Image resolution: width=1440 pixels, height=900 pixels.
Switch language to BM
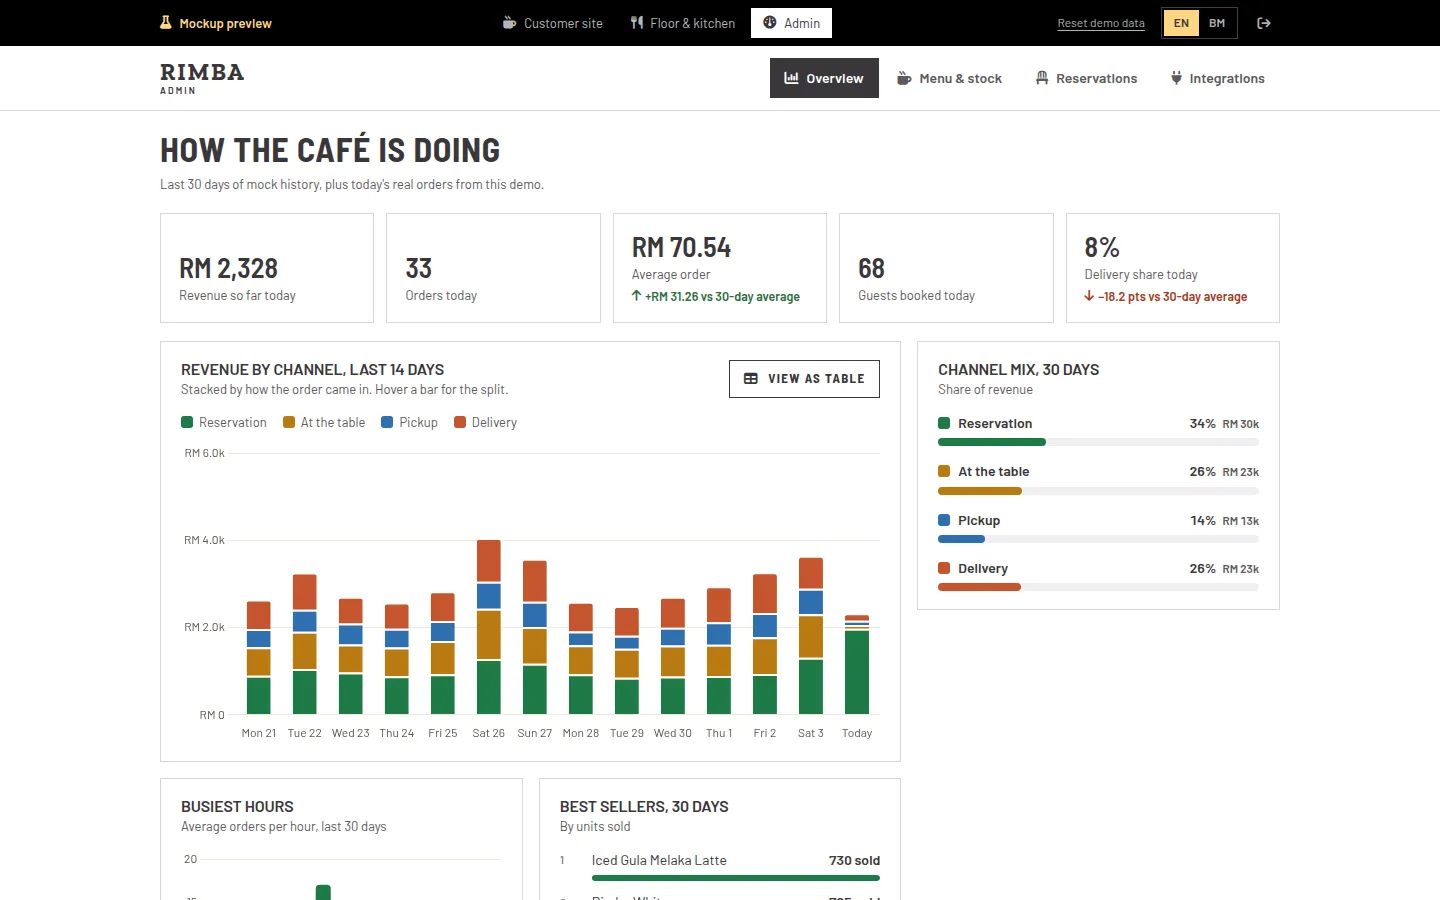pos(1217,23)
